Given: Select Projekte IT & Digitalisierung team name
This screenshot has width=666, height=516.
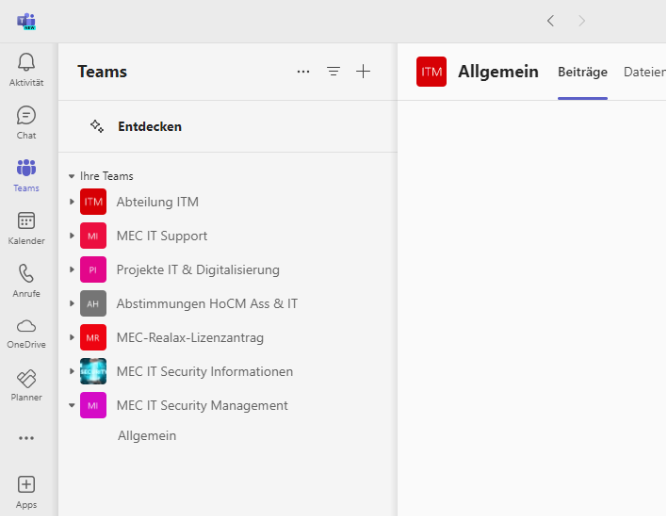Looking at the screenshot, I should coord(198,270).
